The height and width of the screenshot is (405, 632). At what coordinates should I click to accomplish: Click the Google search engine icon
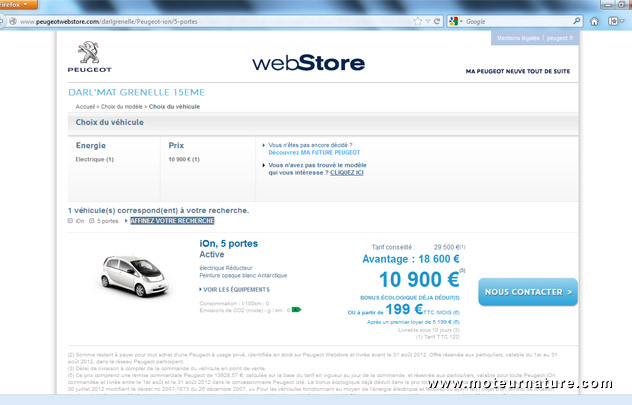pos(454,21)
